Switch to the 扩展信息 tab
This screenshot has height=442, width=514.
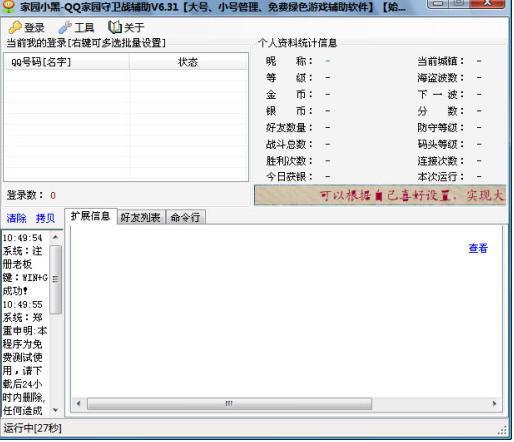point(90,216)
